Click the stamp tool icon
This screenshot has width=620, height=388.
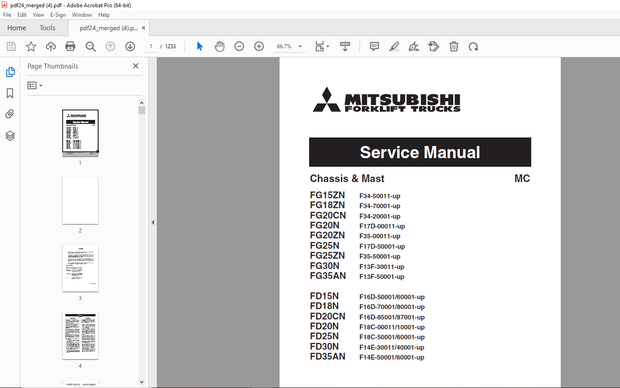434,47
